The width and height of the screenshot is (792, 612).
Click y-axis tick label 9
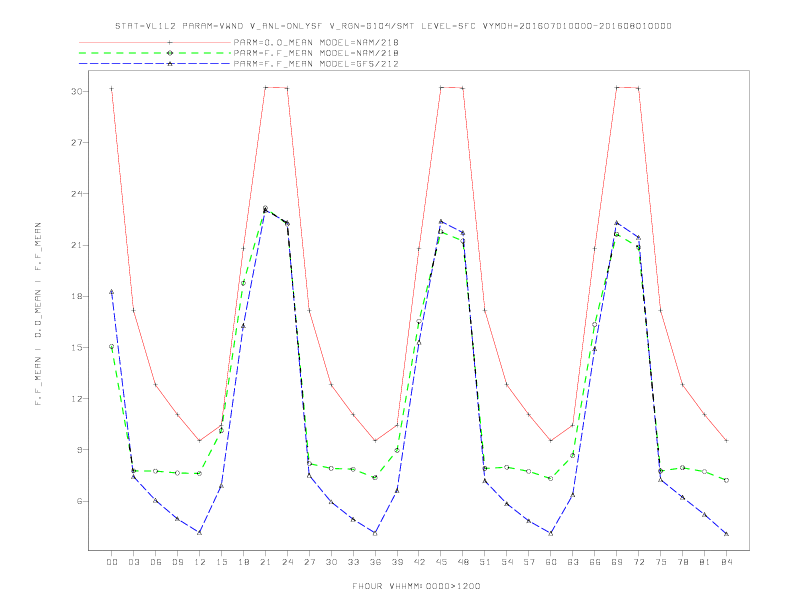(x=80, y=450)
